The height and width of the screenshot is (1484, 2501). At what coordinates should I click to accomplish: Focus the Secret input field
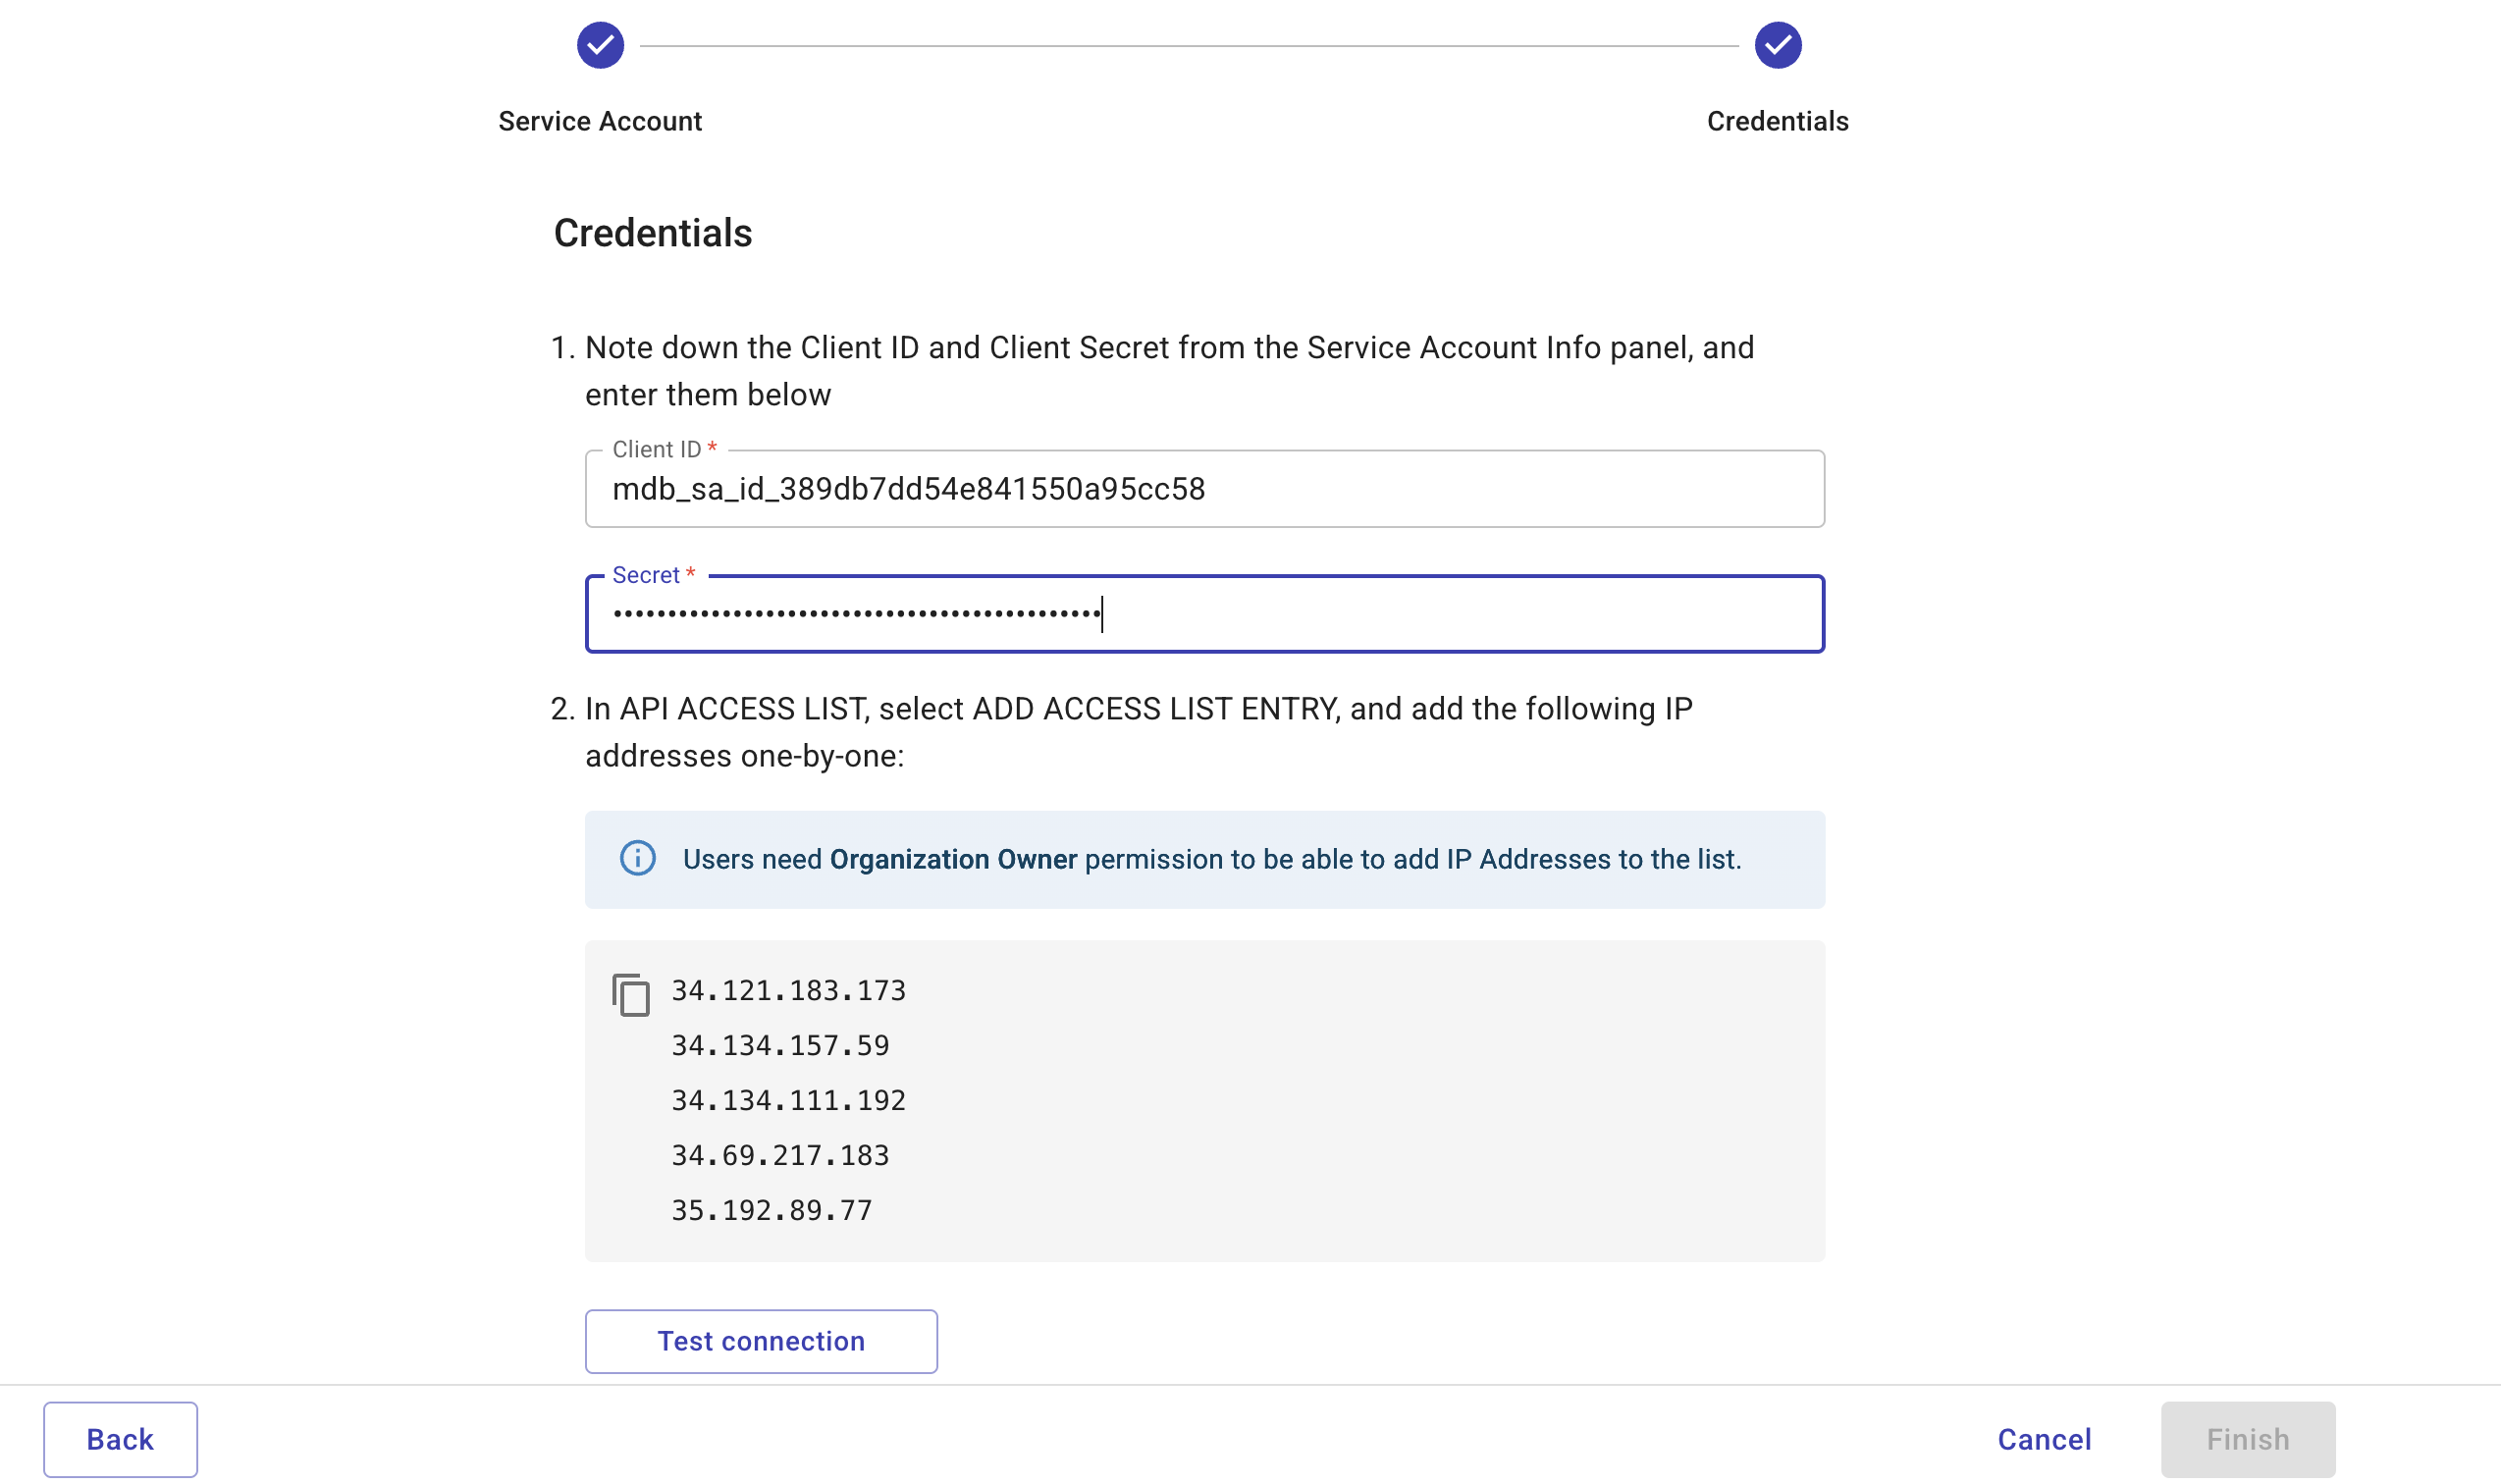click(x=1204, y=613)
